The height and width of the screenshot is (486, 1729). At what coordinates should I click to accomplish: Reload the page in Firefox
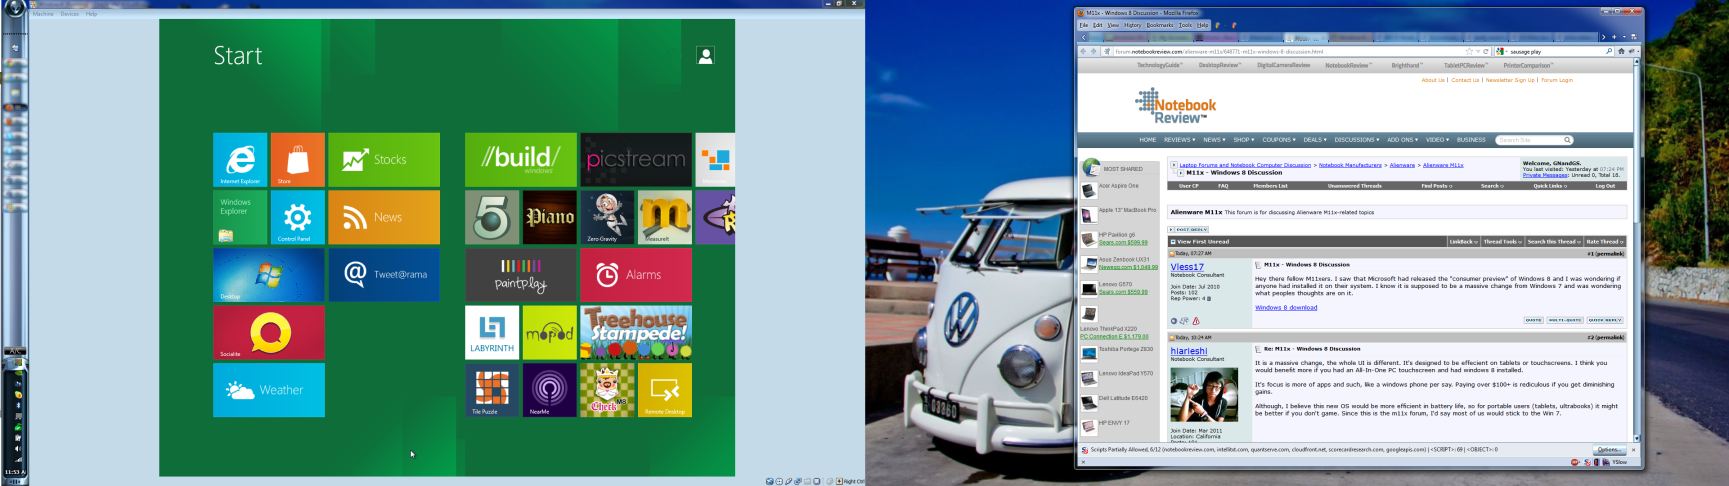pyautogui.click(x=1486, y=51)
